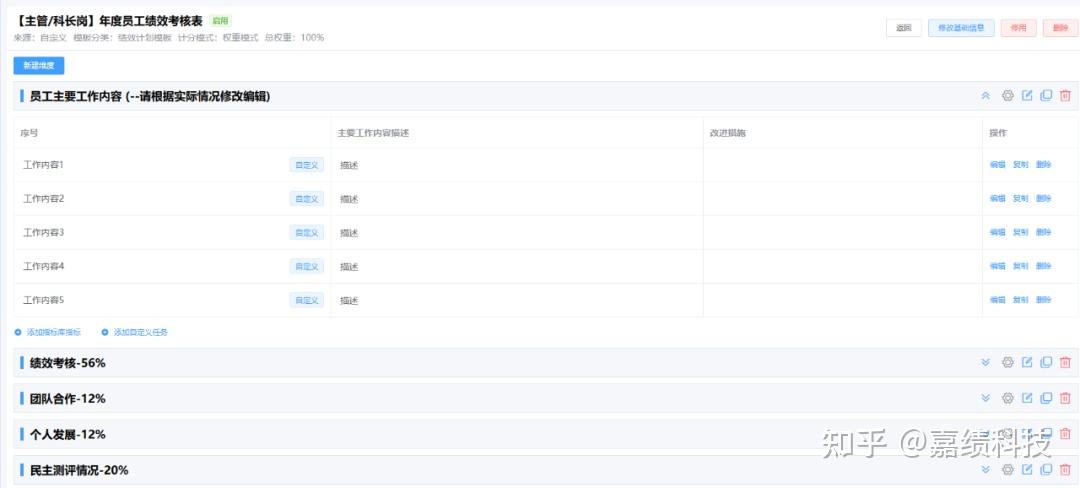
Task: Click edit pencil icon for 团队合作-12%
Action: [1027, 398]
